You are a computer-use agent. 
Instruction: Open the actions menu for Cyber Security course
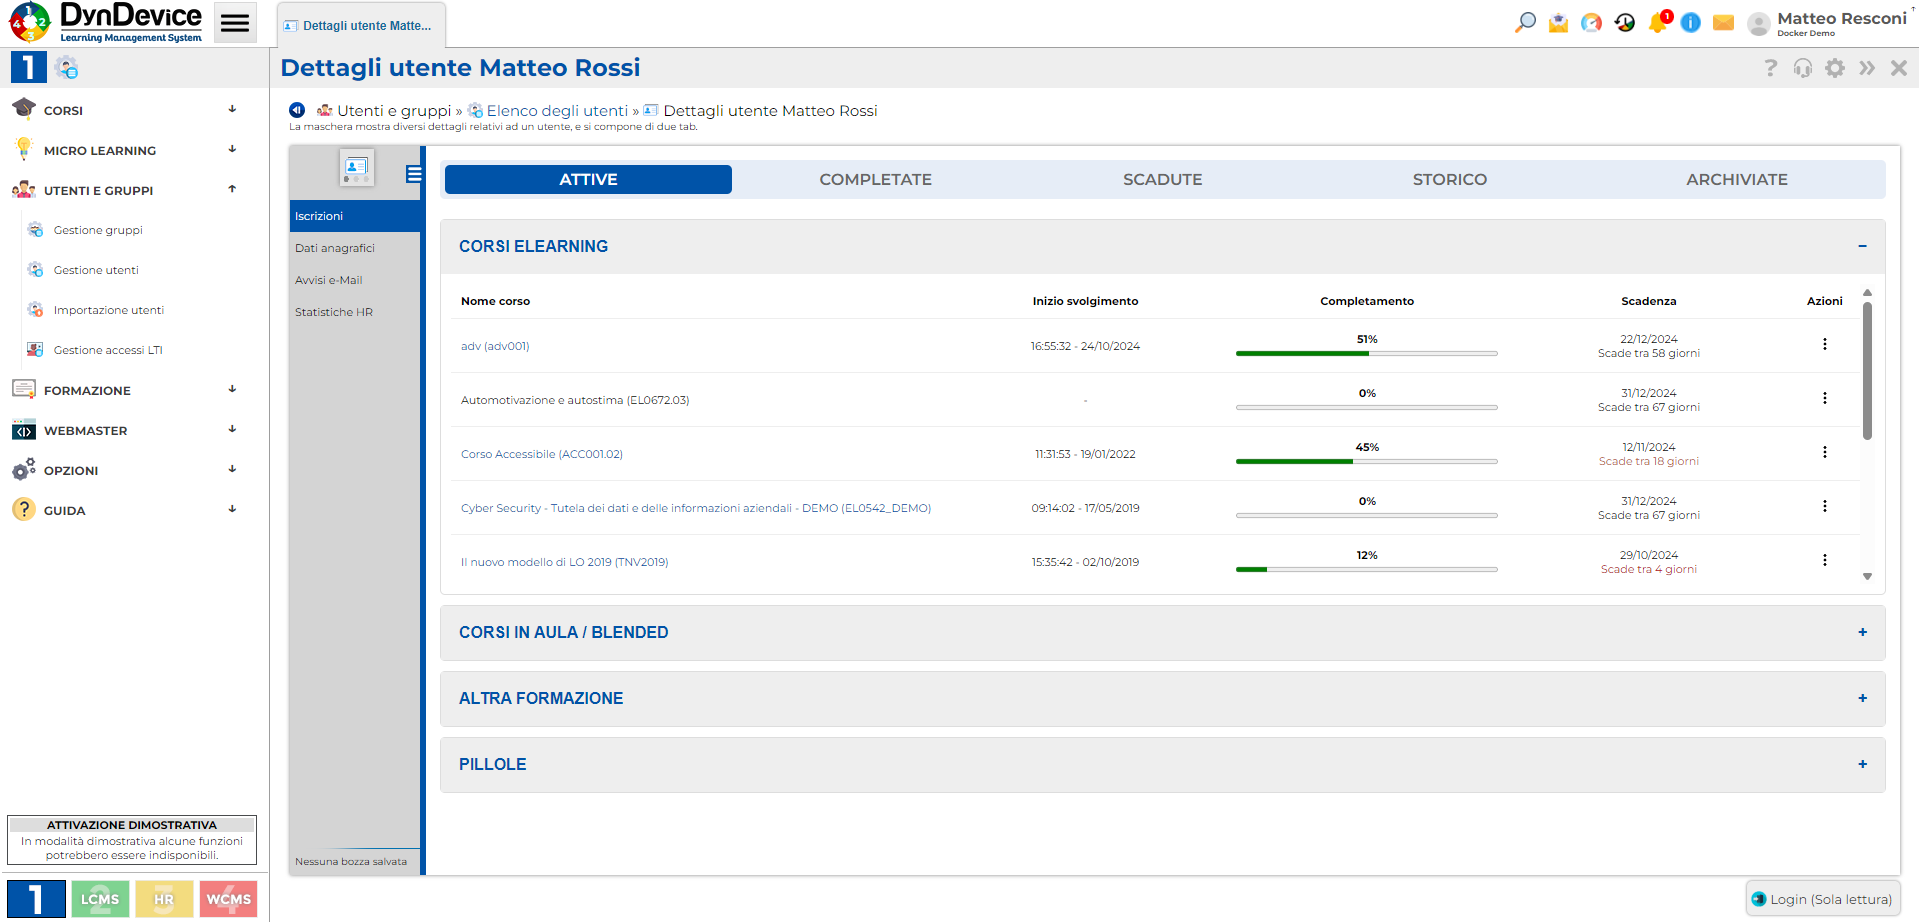tap(1825, 507)
